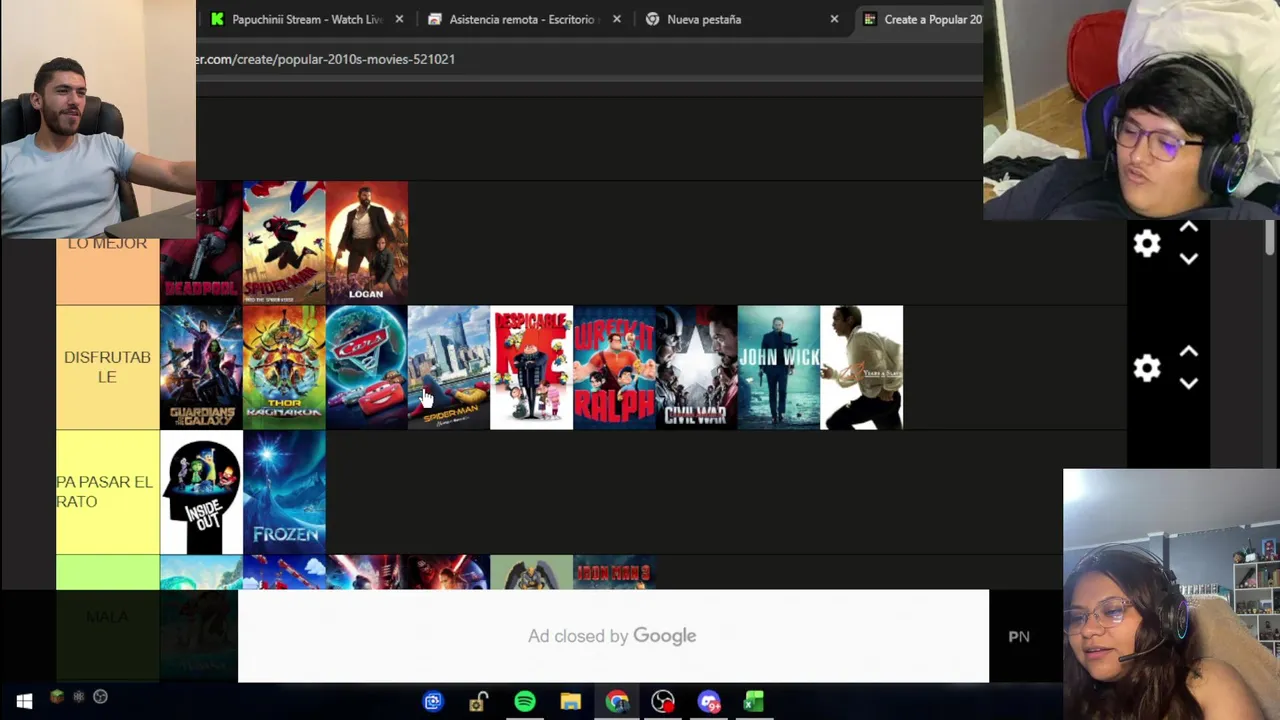Select the Inside Out poster
Screen dimensions: 1280x720
[201, 492]
